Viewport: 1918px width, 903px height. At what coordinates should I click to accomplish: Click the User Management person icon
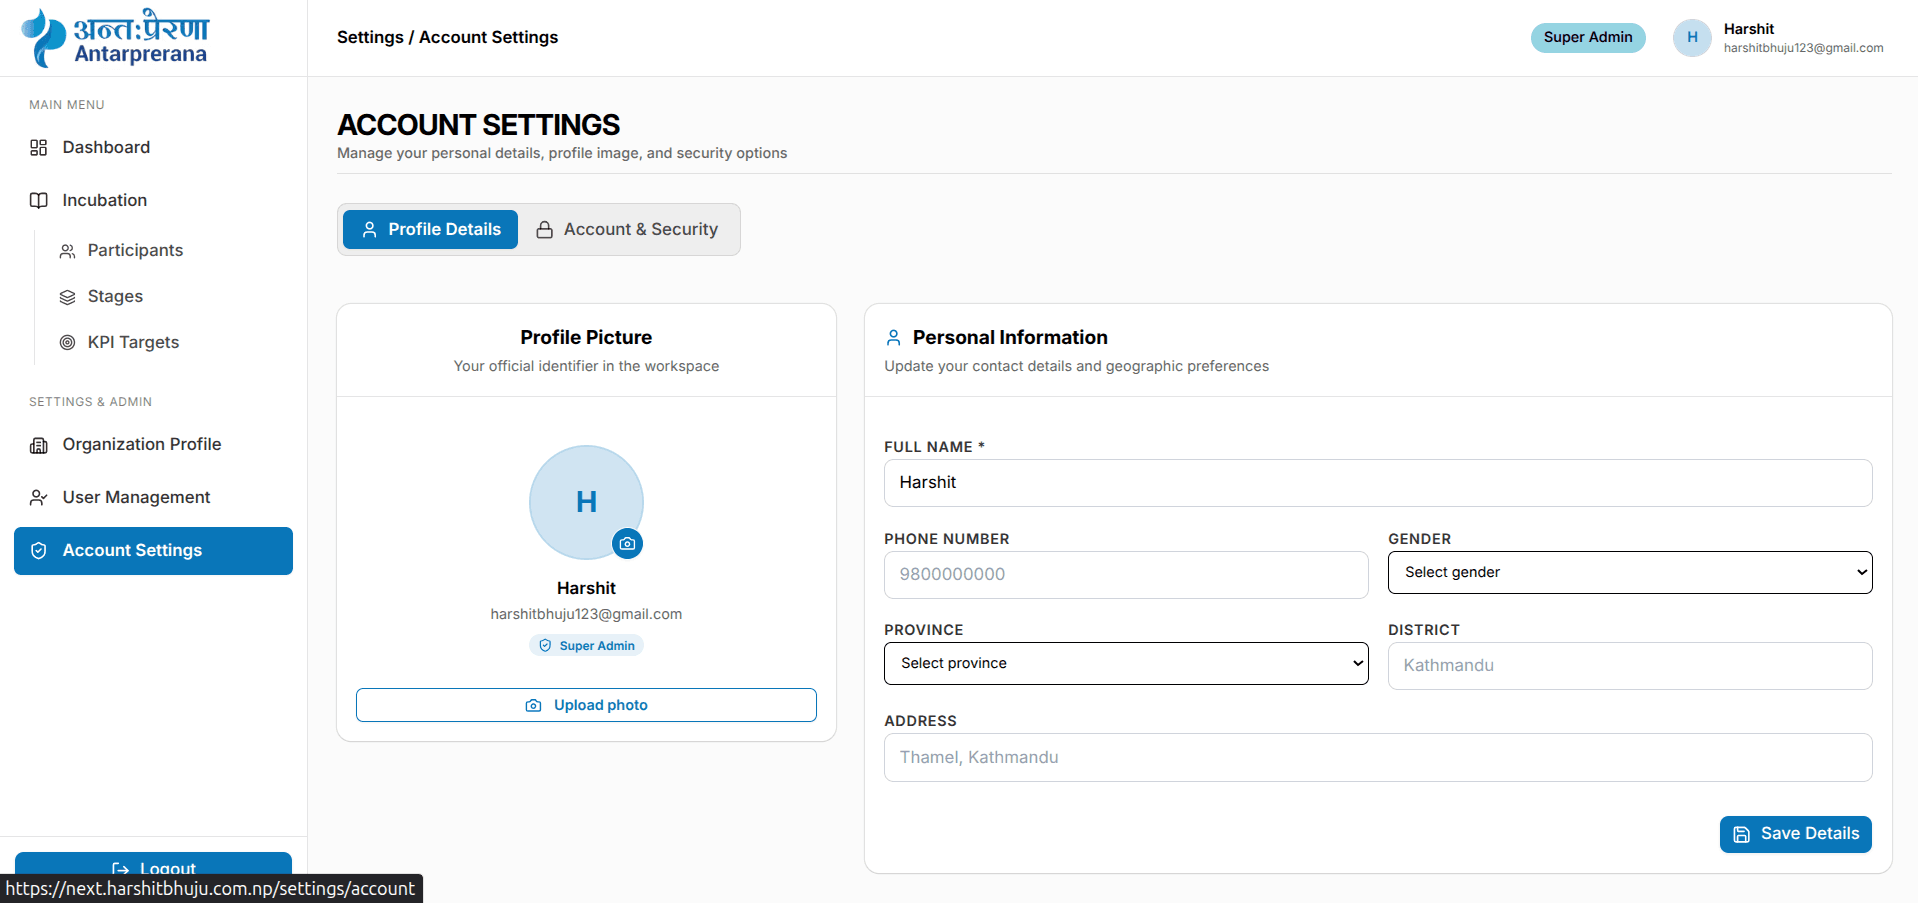point(39,498)
